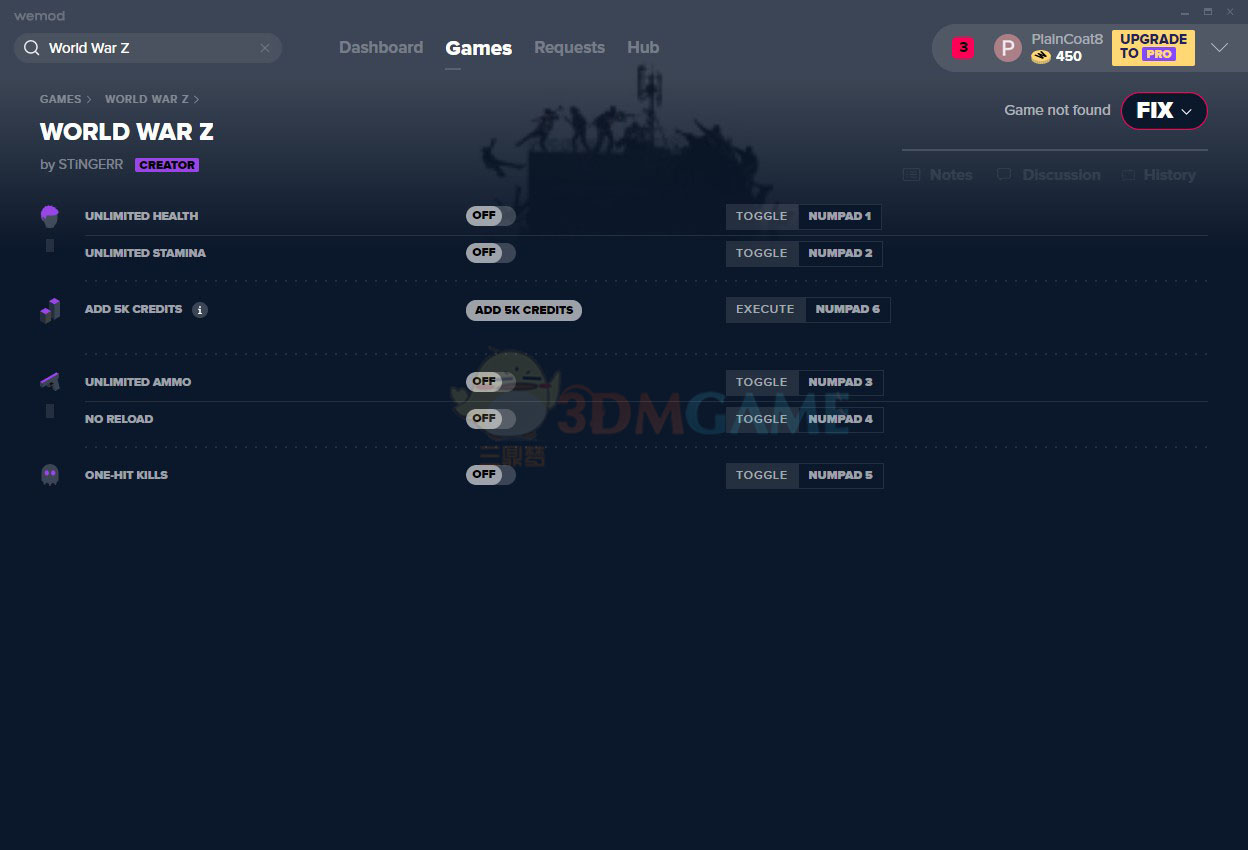Switch to the Dashboard tab
The width and height of the screenshot is (1248, 850).
(x=381, y=48)
